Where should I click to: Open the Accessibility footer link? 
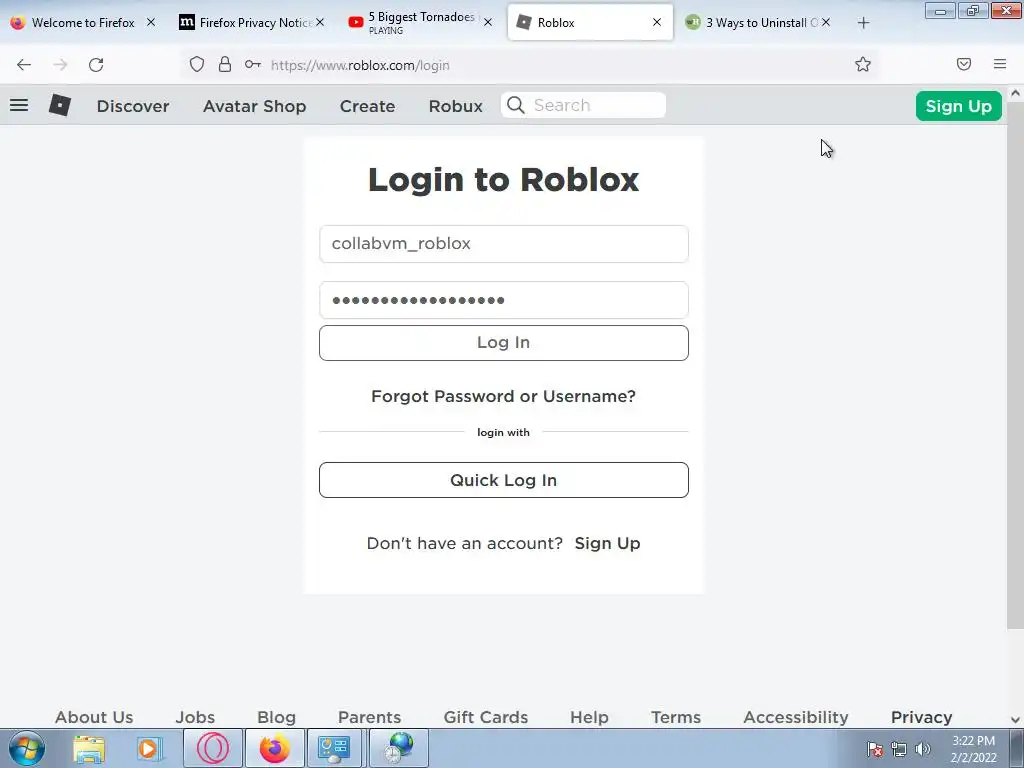[x=796, y=717]
